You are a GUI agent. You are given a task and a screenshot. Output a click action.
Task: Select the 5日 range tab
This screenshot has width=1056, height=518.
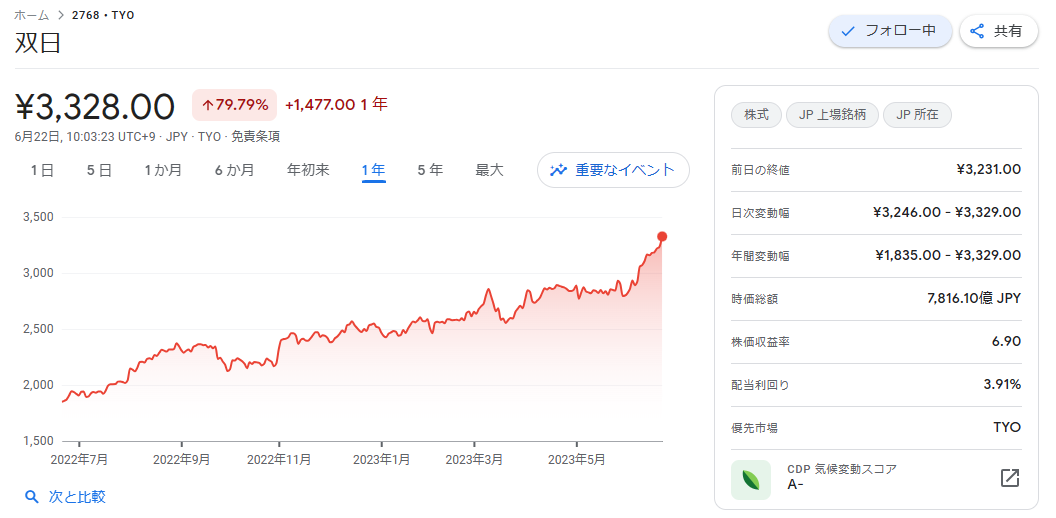(x=99, y=170)
